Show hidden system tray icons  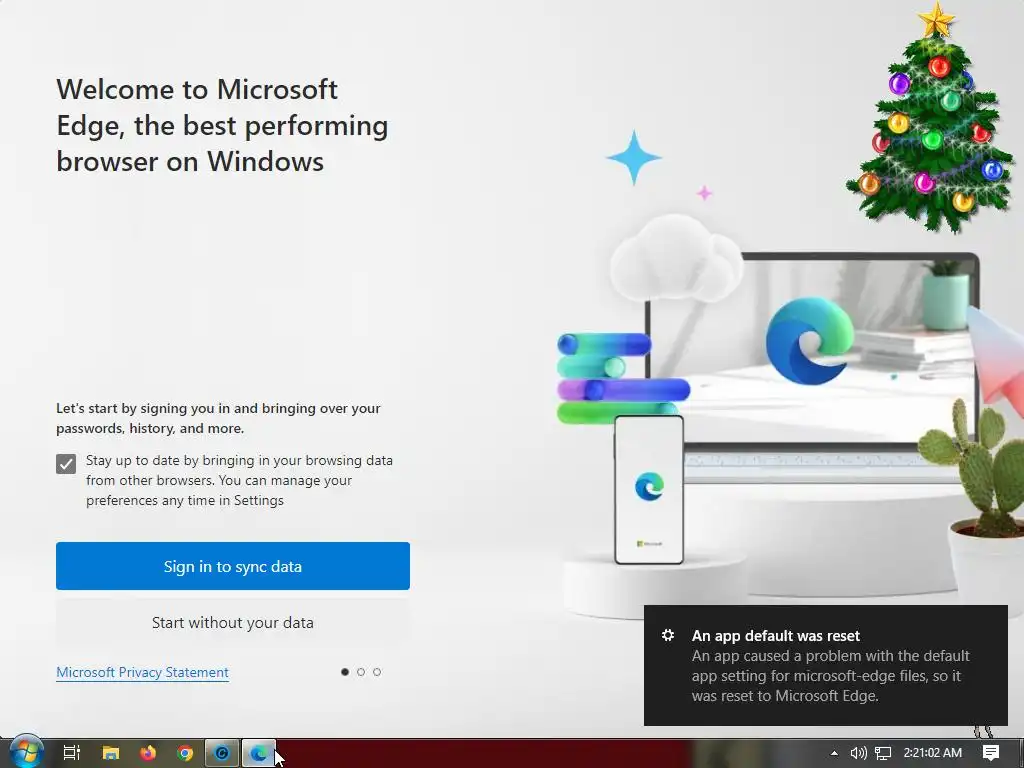pos(834,753)
